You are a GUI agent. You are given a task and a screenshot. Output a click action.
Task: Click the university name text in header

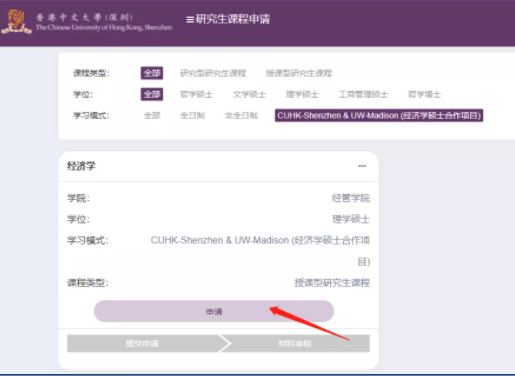coord(104,22)
